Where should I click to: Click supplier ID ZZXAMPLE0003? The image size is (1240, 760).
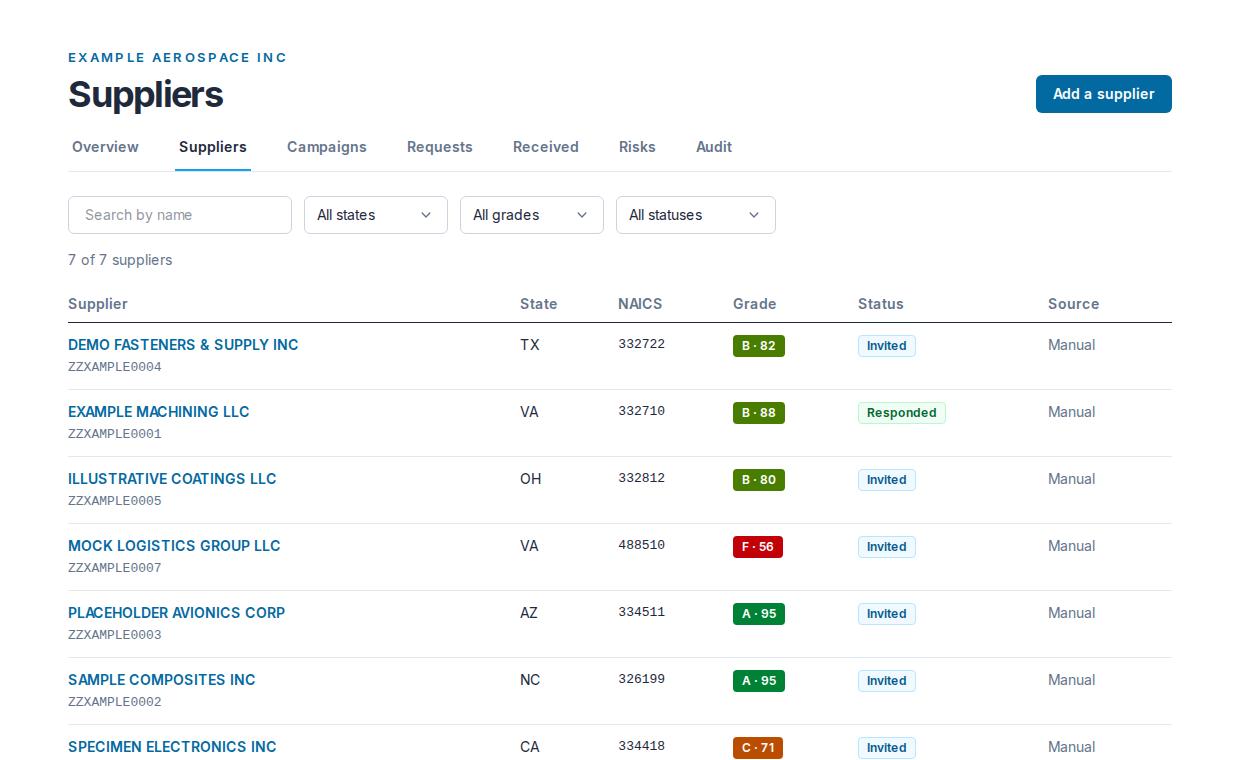[115, 635]
